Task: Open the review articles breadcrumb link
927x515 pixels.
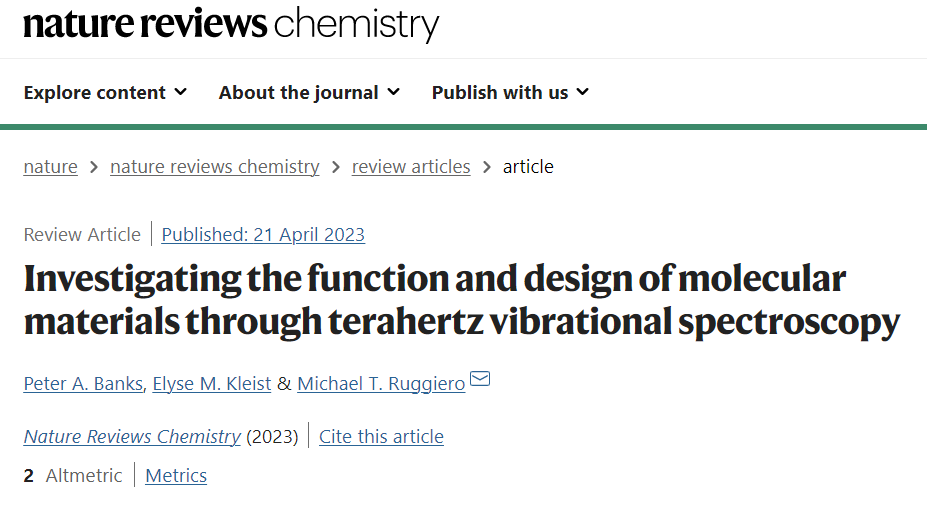Action: click(x=411, y=167)
